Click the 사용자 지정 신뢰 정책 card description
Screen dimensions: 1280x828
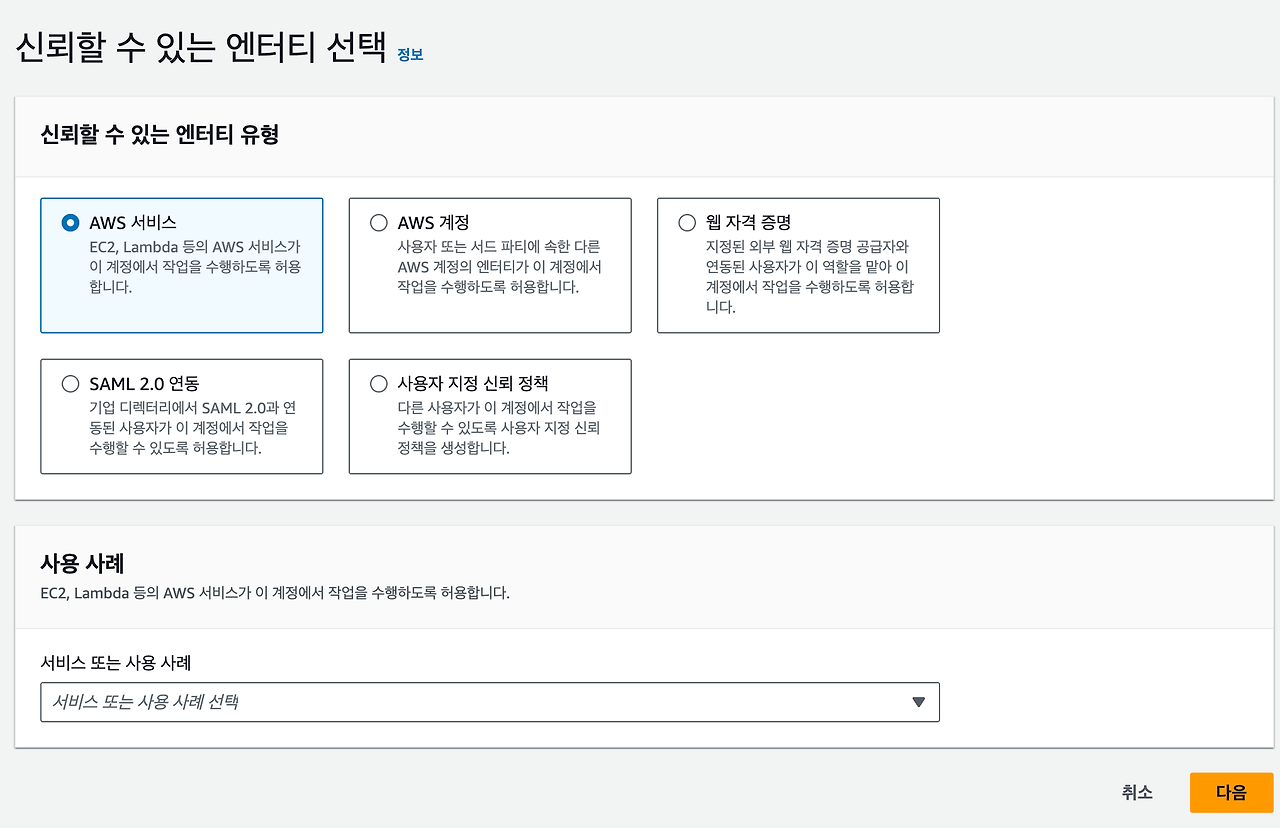coord(498,428)
